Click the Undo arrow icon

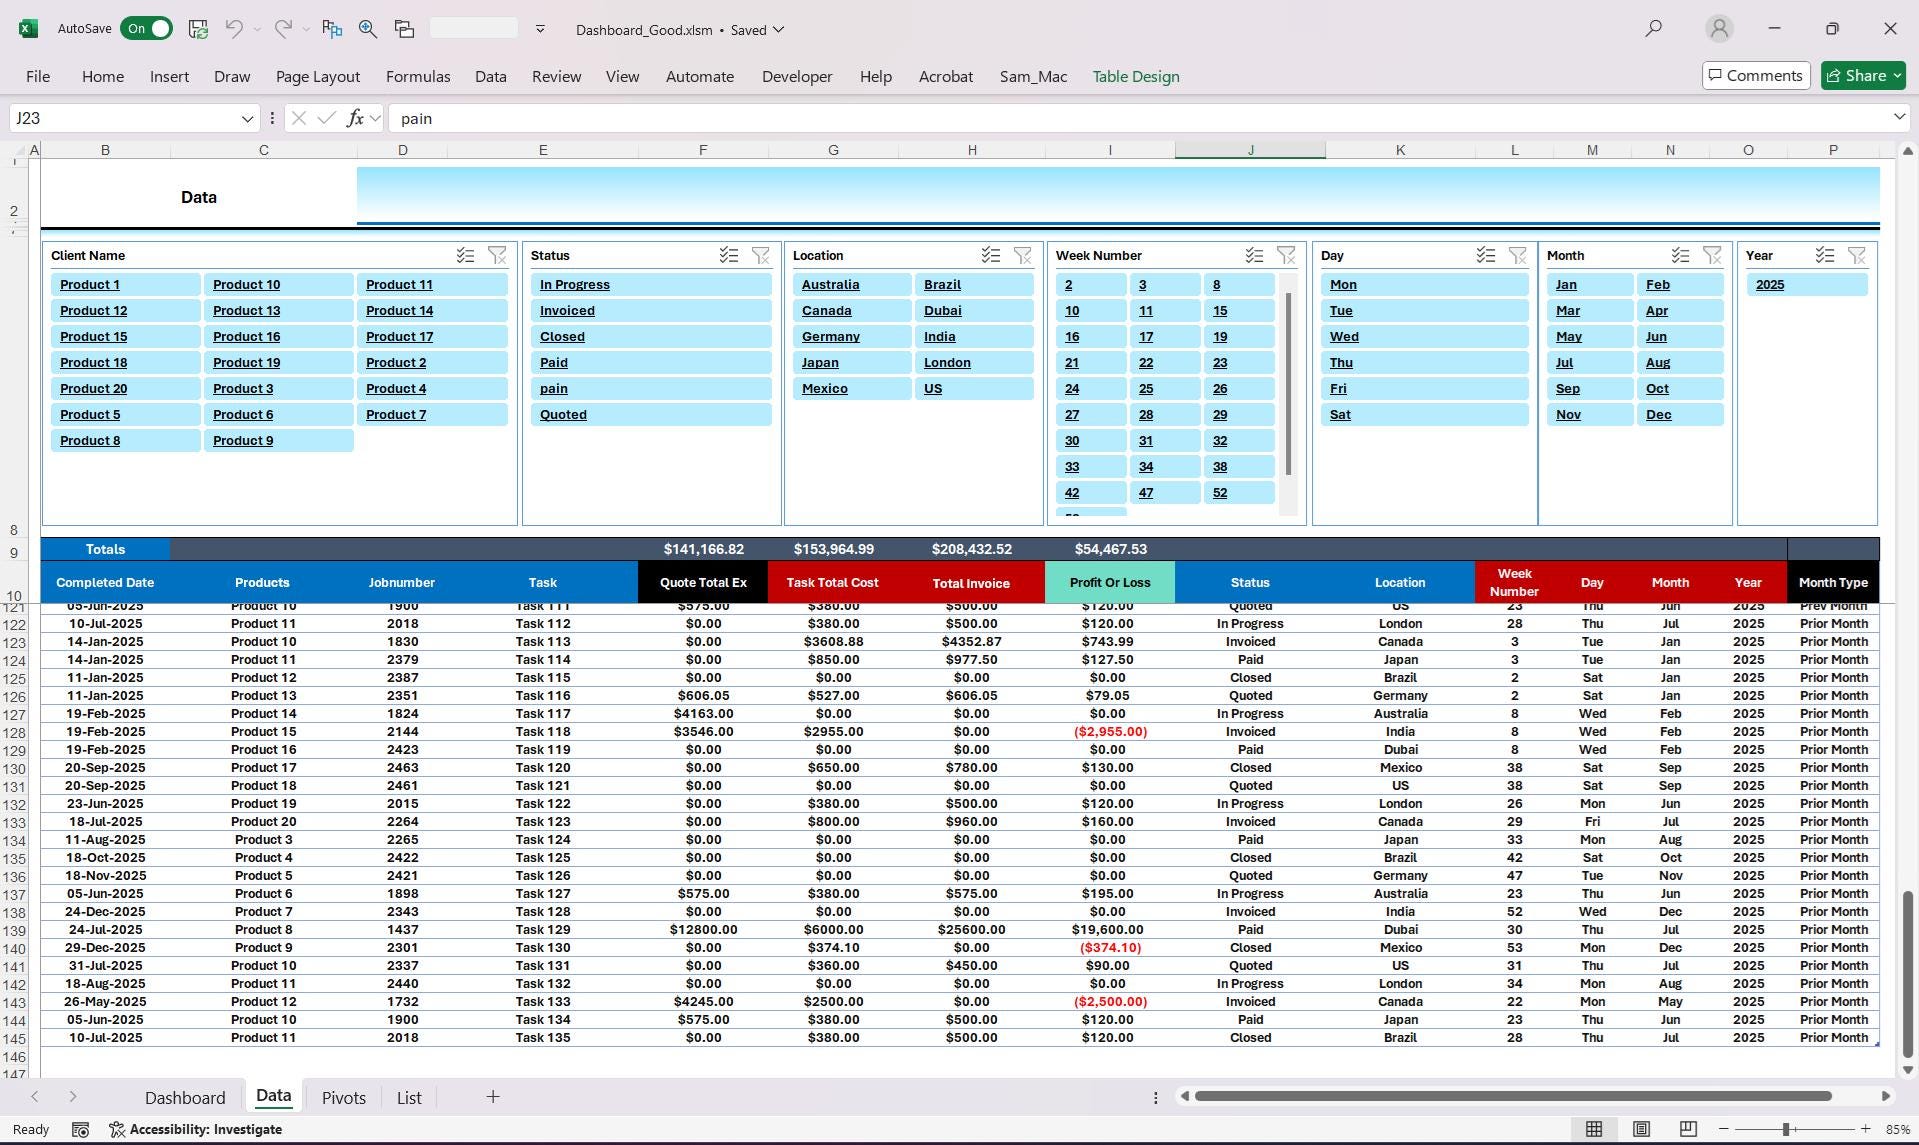(234, 29)
